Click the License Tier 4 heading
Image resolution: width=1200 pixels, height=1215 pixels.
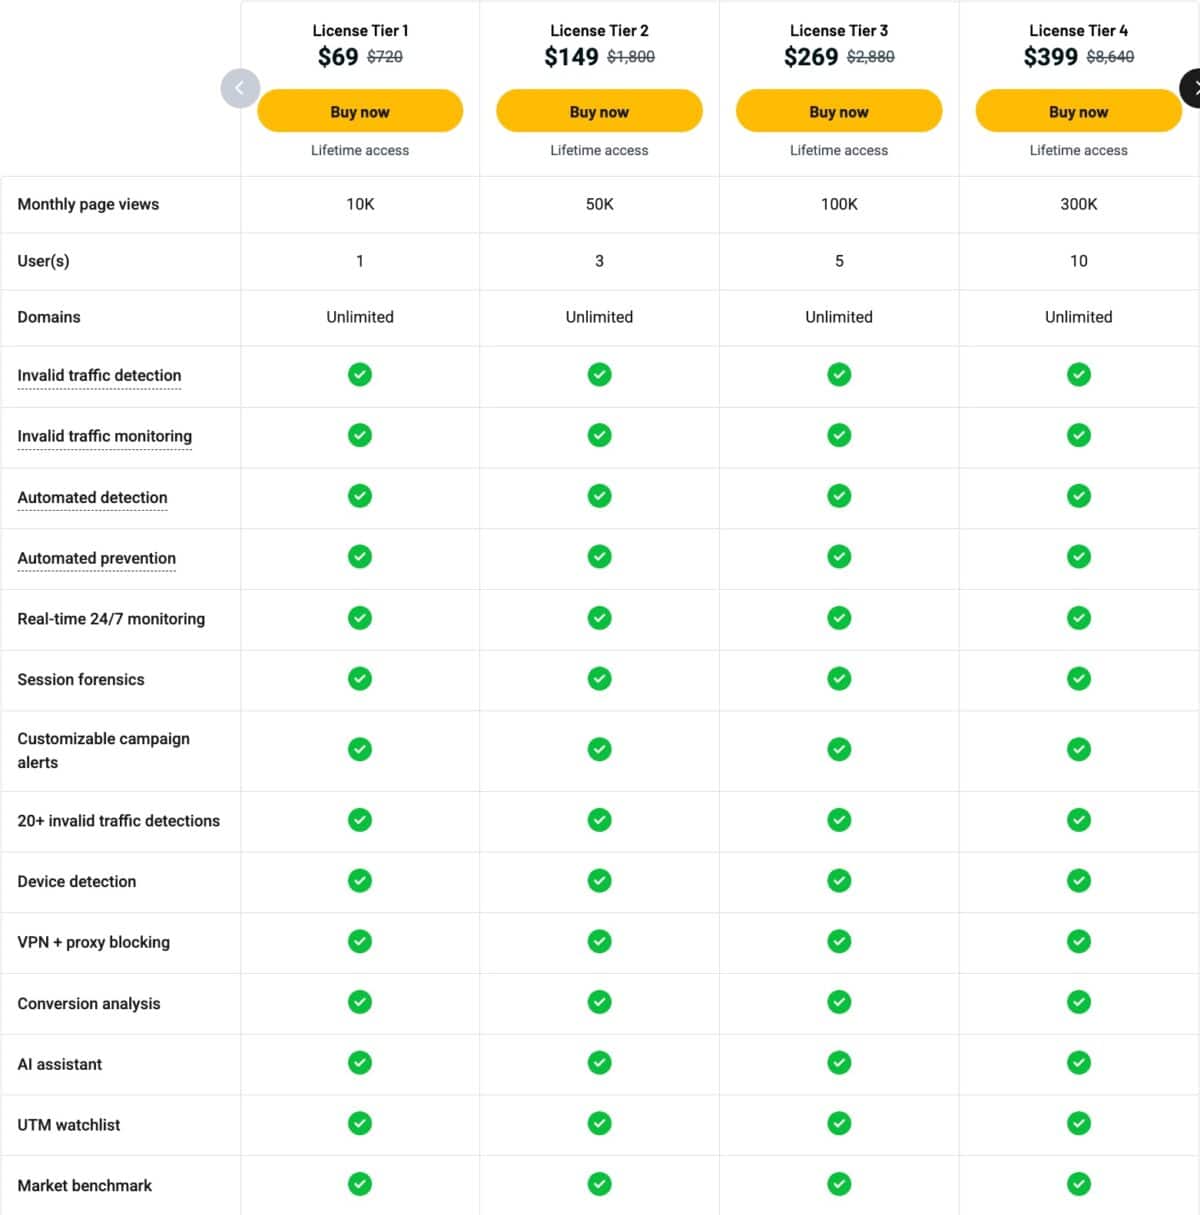[x=1078, y=31]
